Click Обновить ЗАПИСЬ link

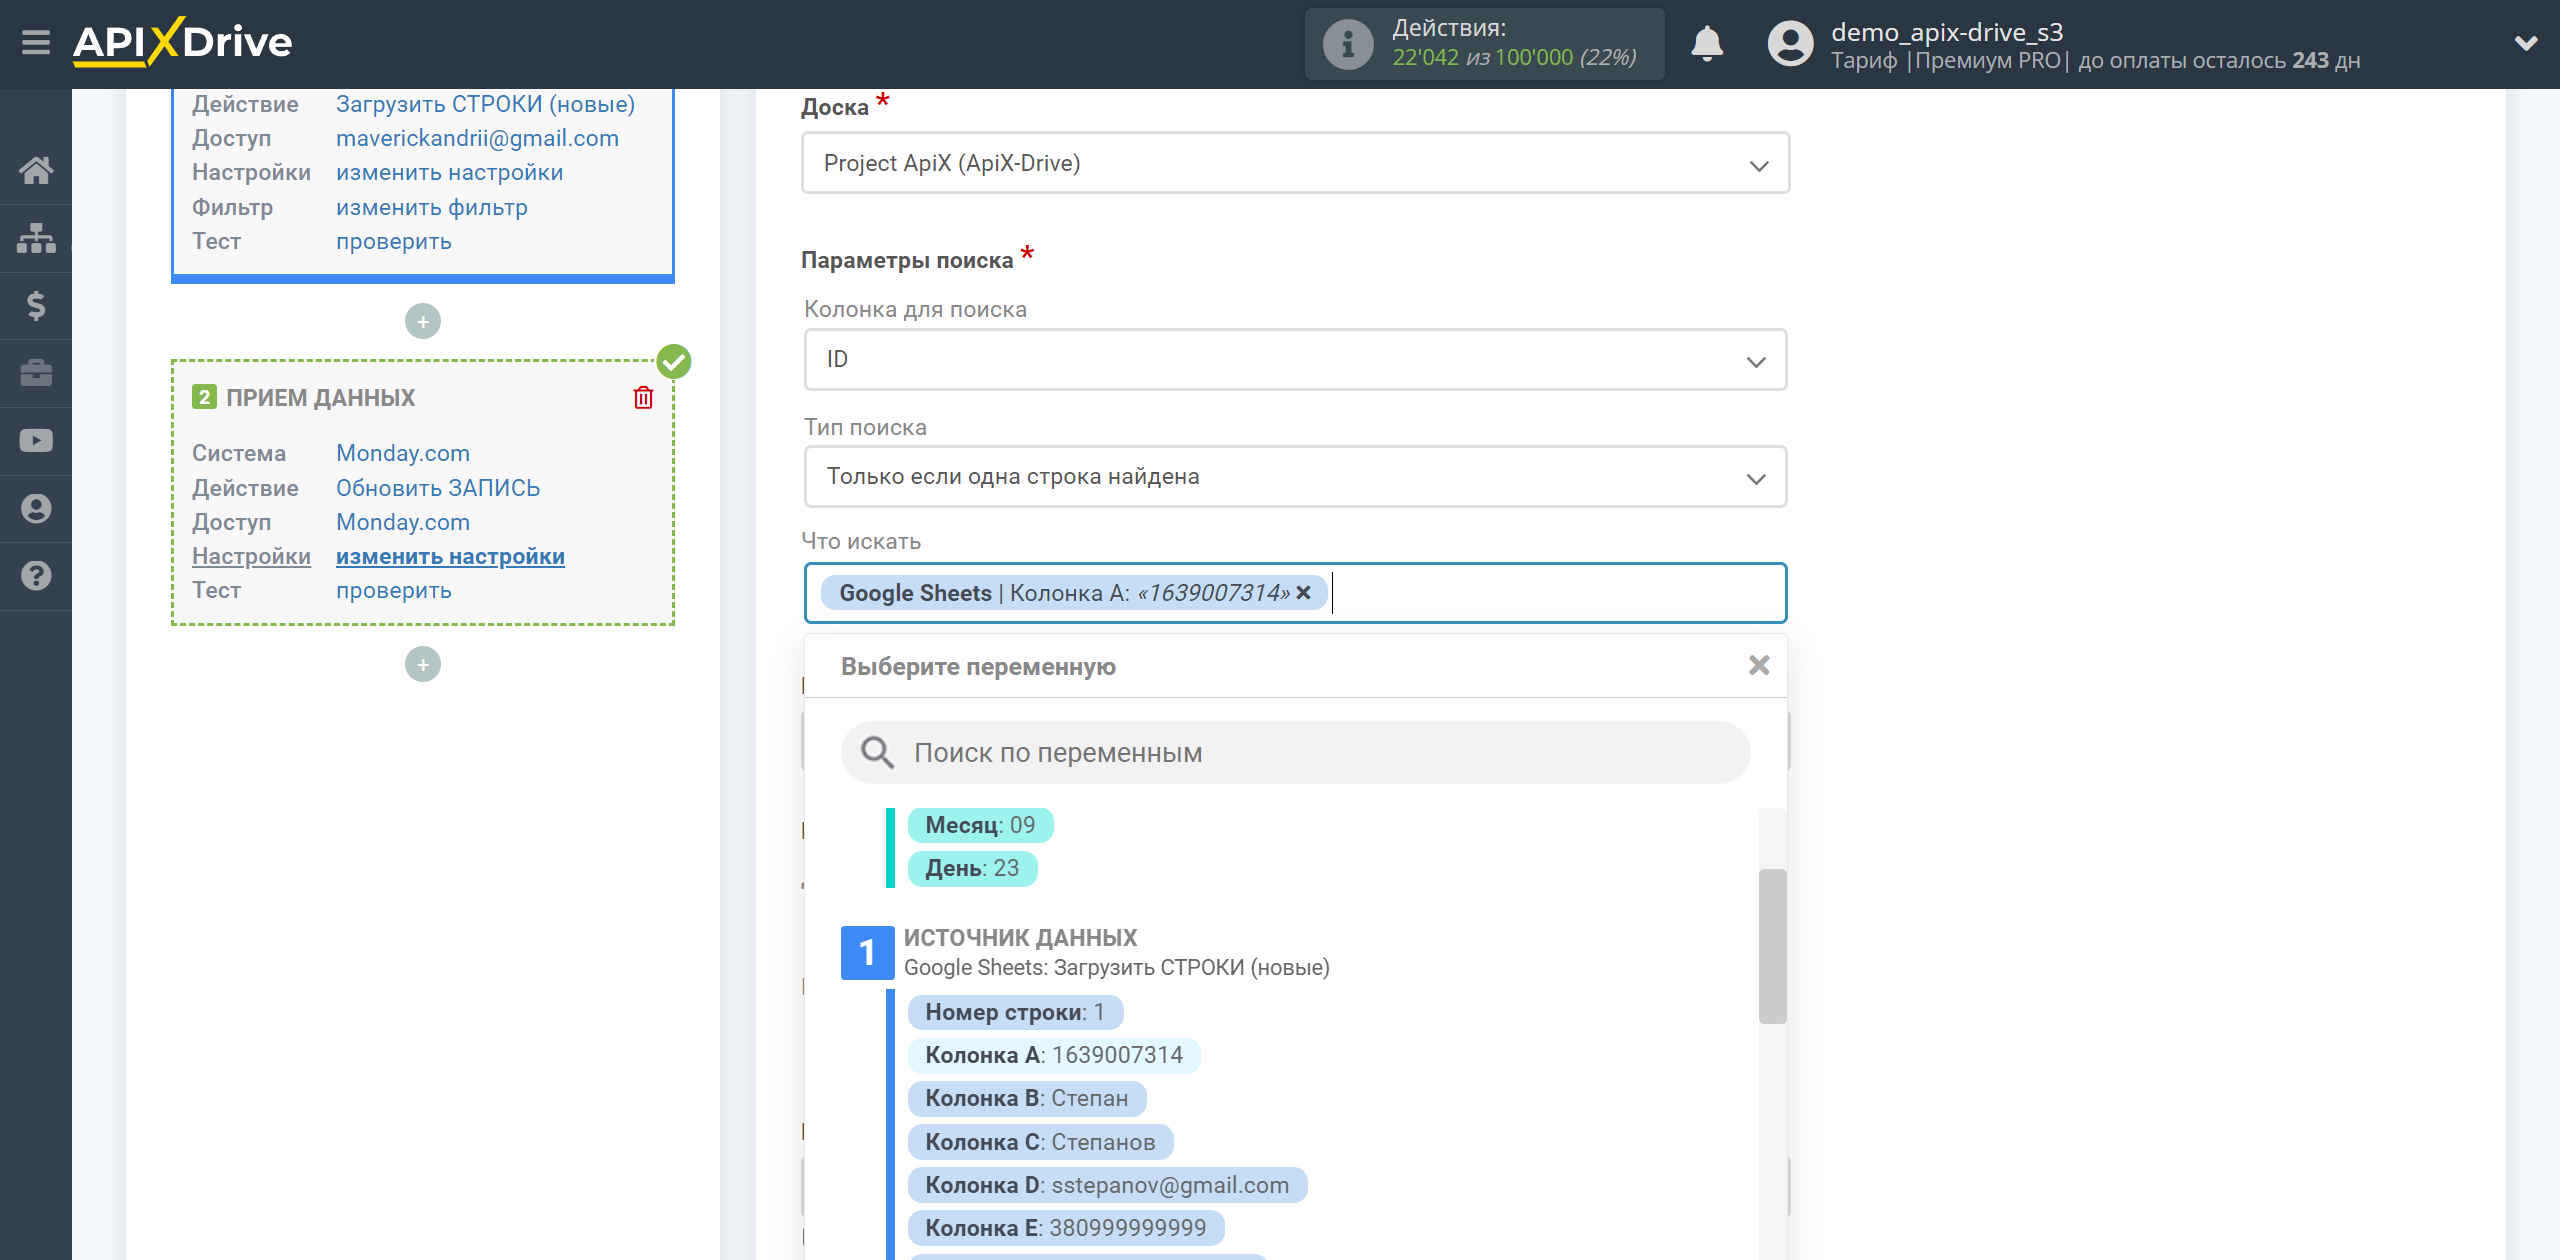click(438, 488)
